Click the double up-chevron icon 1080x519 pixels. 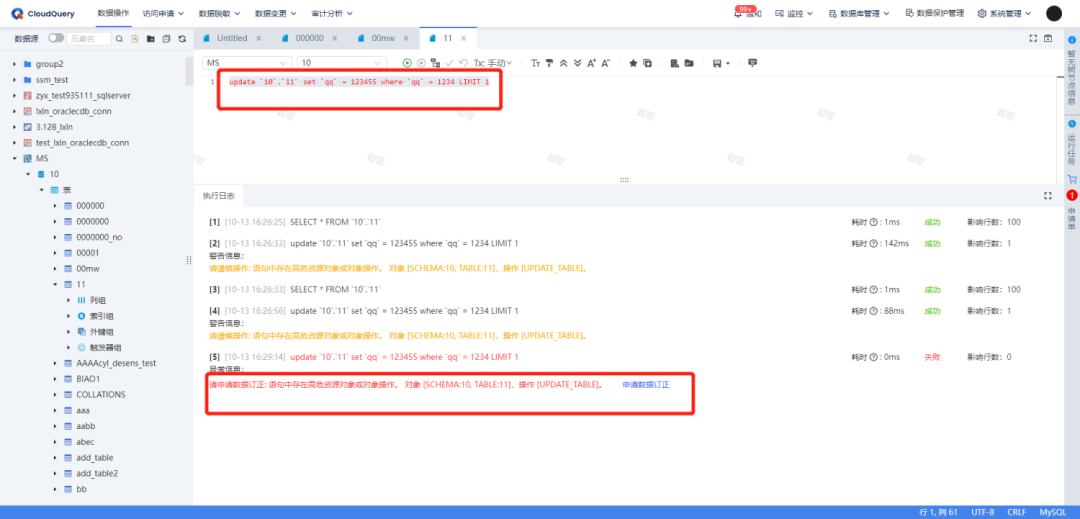coord(563,63)
